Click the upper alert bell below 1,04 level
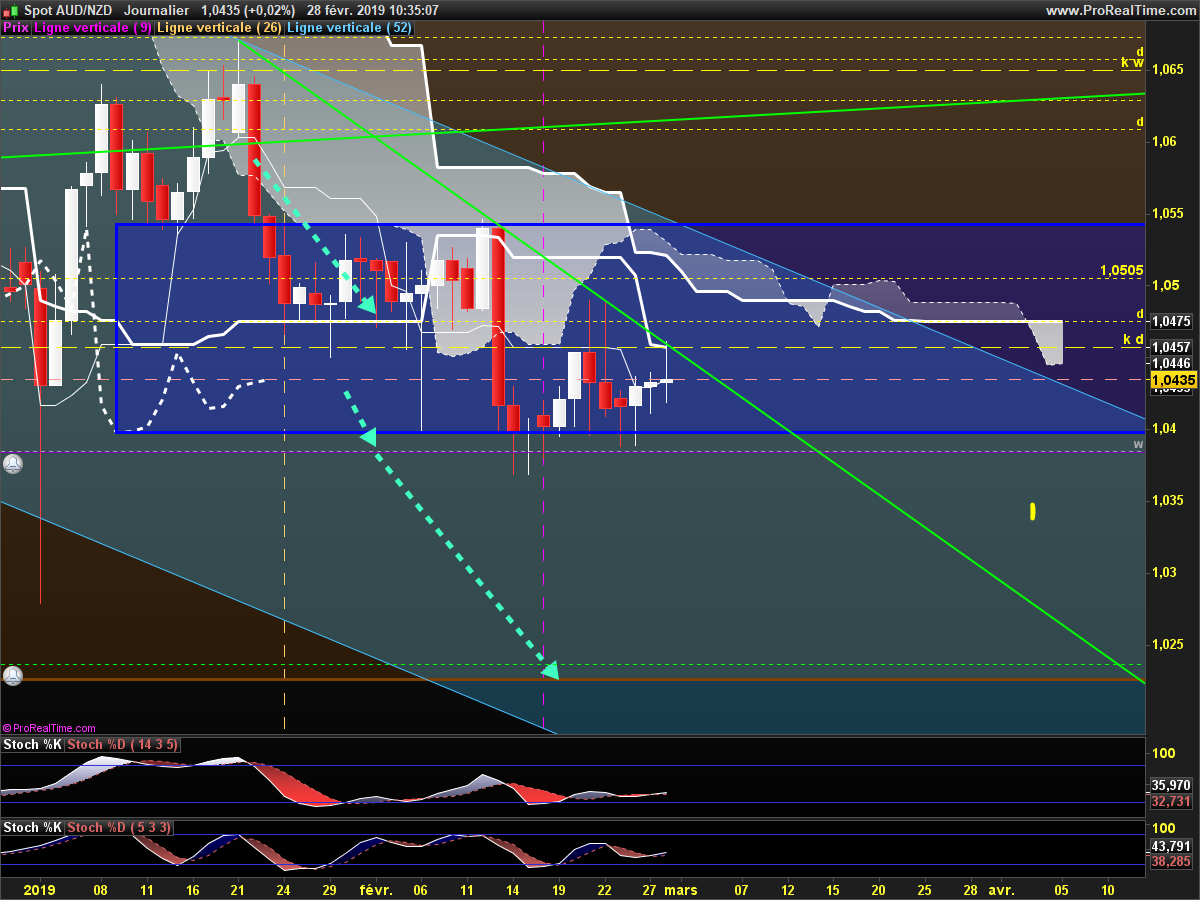This screenshot has width=1200, height=900. pos(12,464)
